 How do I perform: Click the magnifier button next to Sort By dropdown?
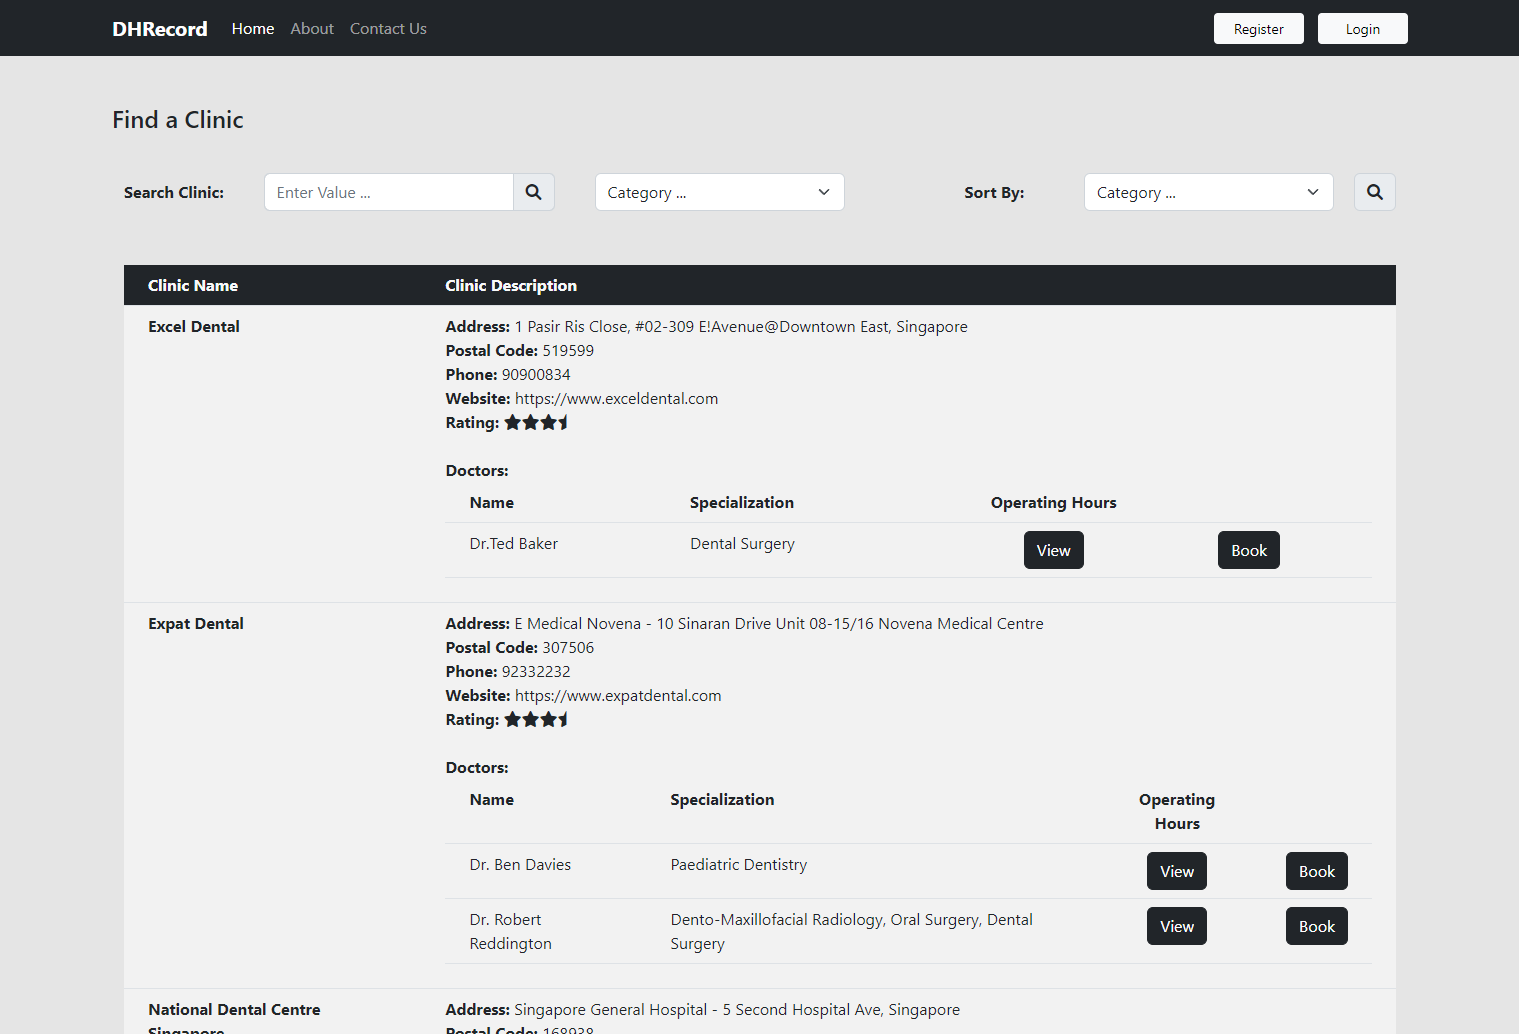click(x=1375, y=192)
